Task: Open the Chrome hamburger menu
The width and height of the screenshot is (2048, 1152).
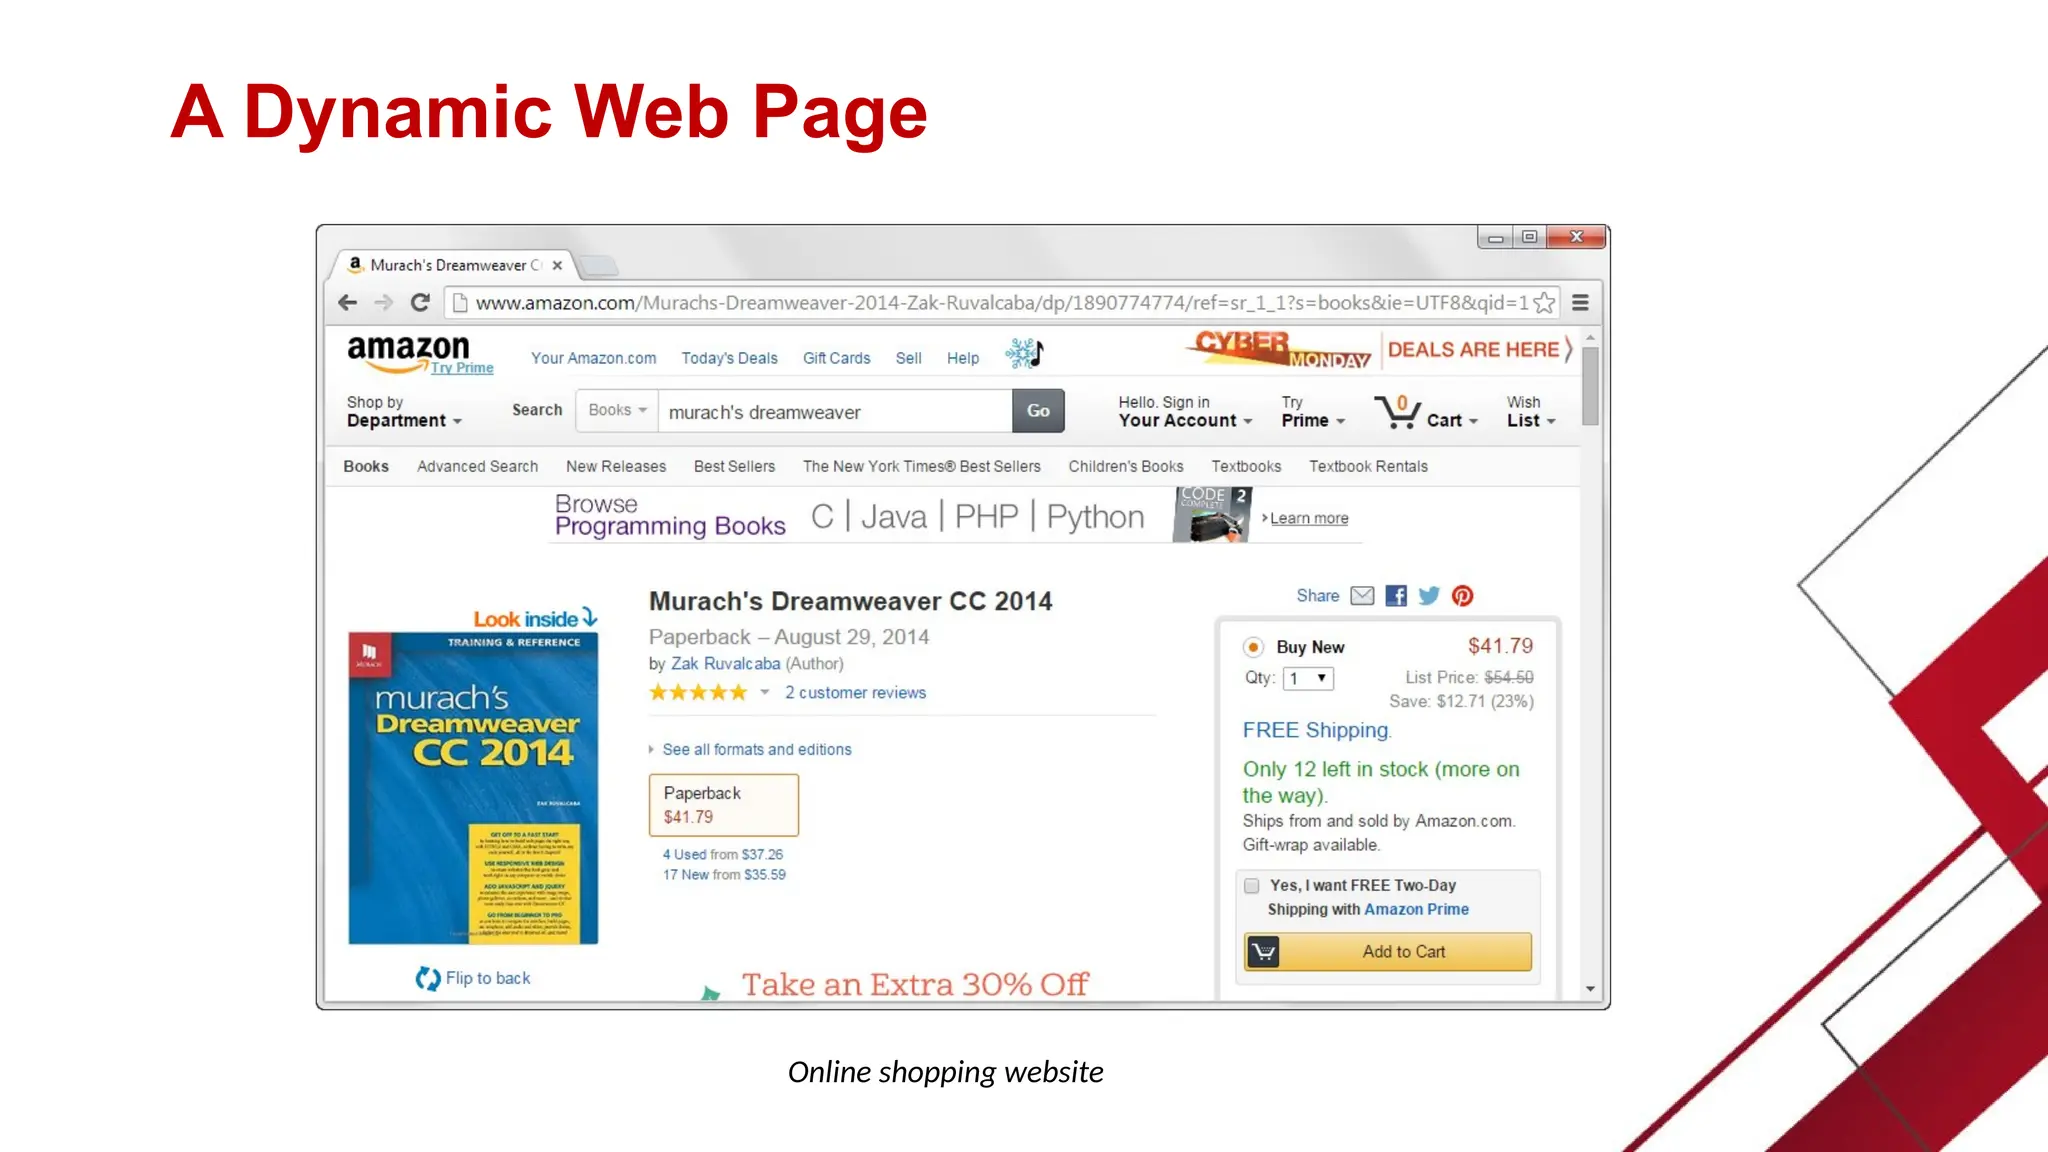Action: 1580,302
